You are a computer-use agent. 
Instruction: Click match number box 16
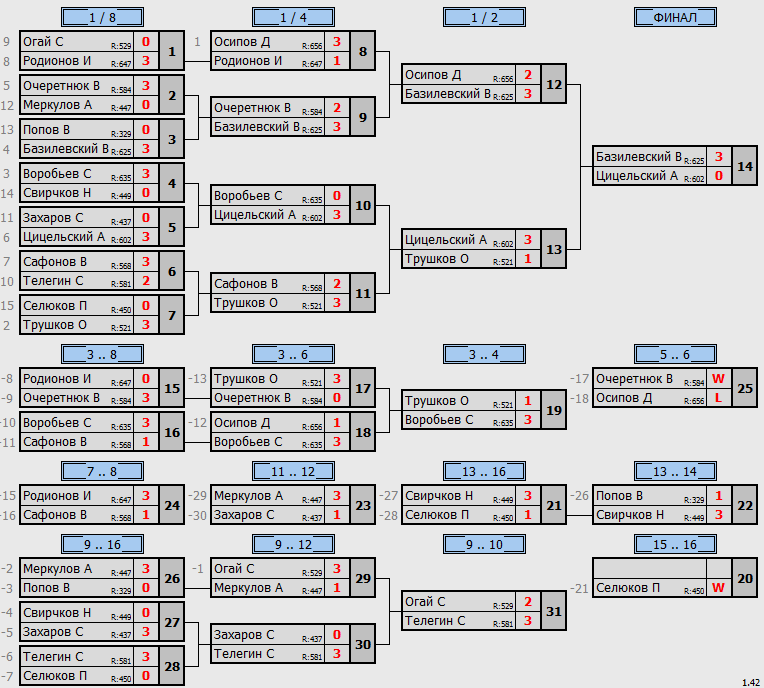click(172, 432)
